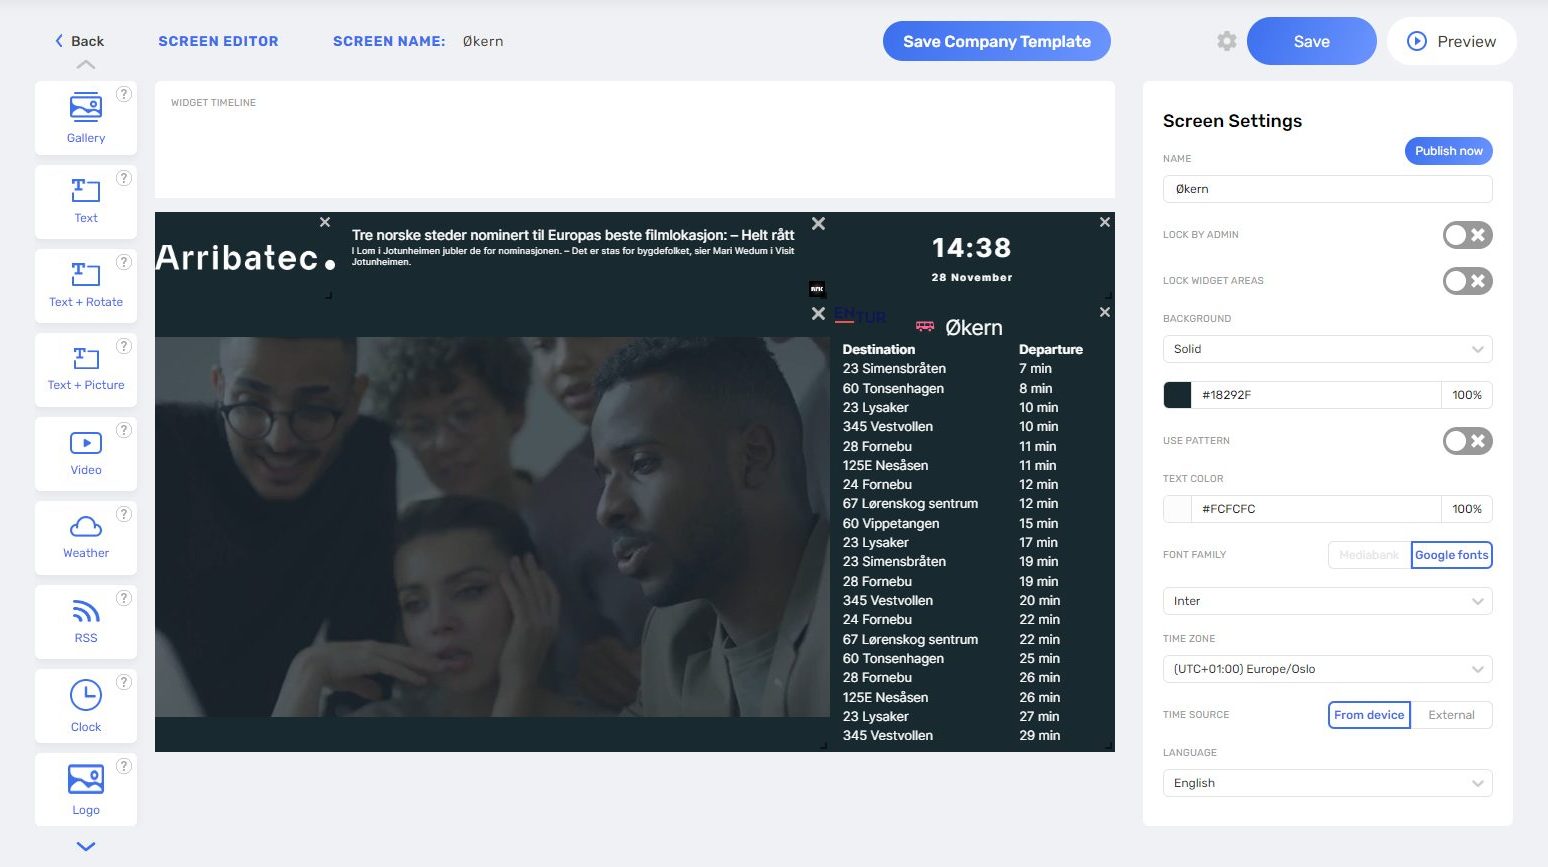Open the screen Preview
1548x867 pixels.
click(1452, 41)
